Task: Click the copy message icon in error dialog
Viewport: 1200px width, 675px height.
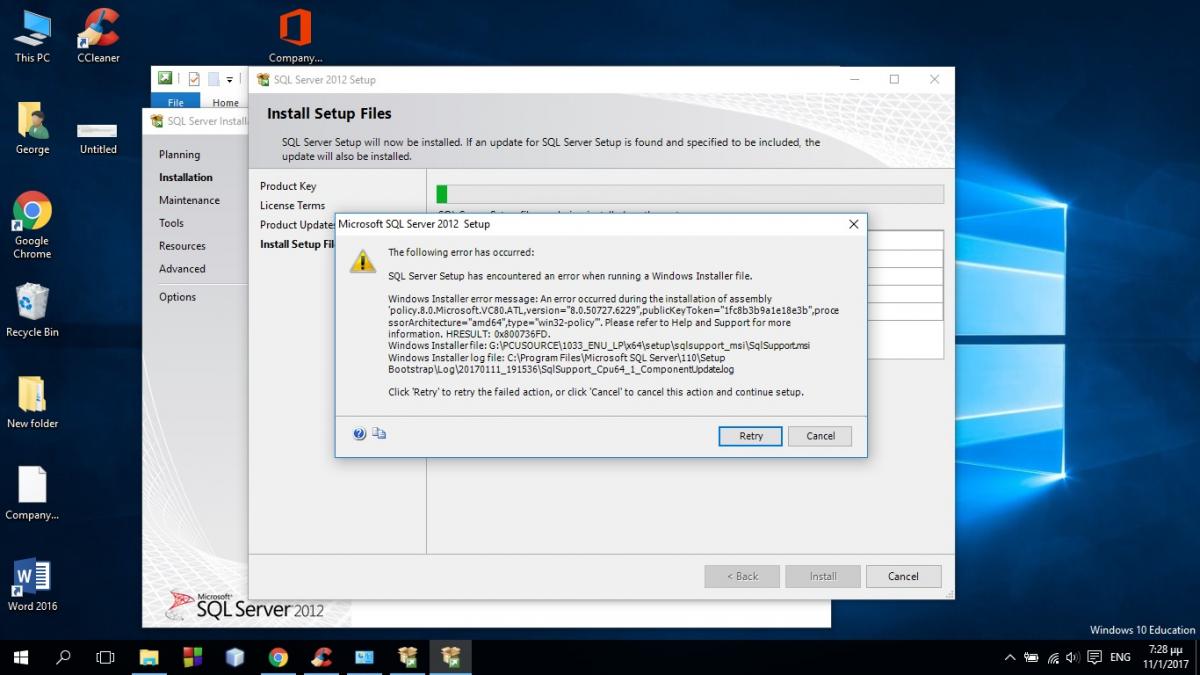Action: (x=379, y=434)
